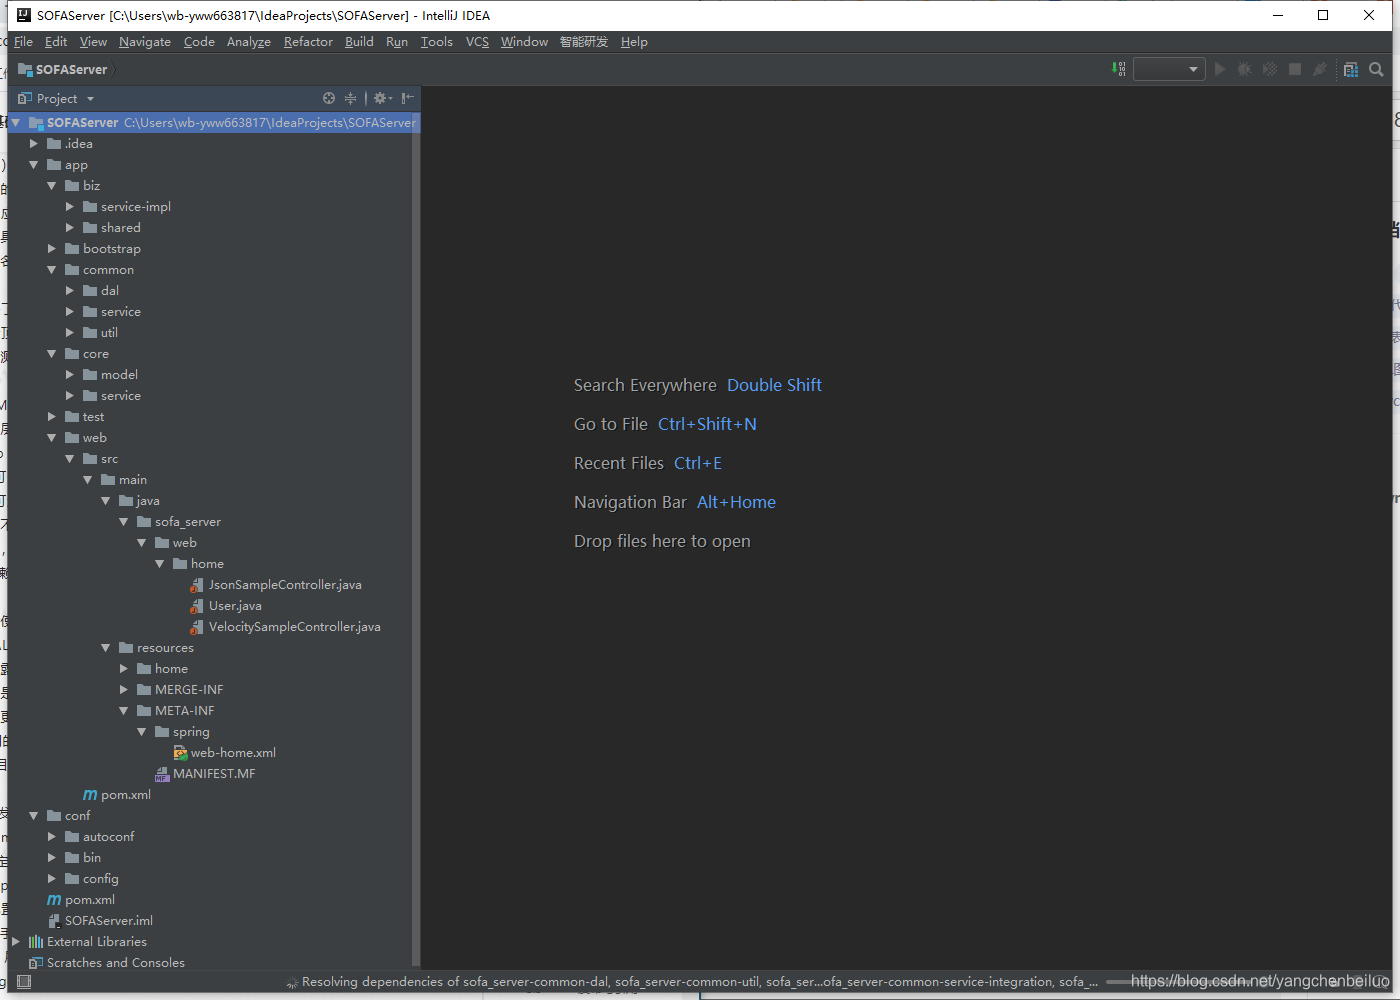Expand the autoconf folder
Screen dimensions: 1400x1000
click(51, 837)
